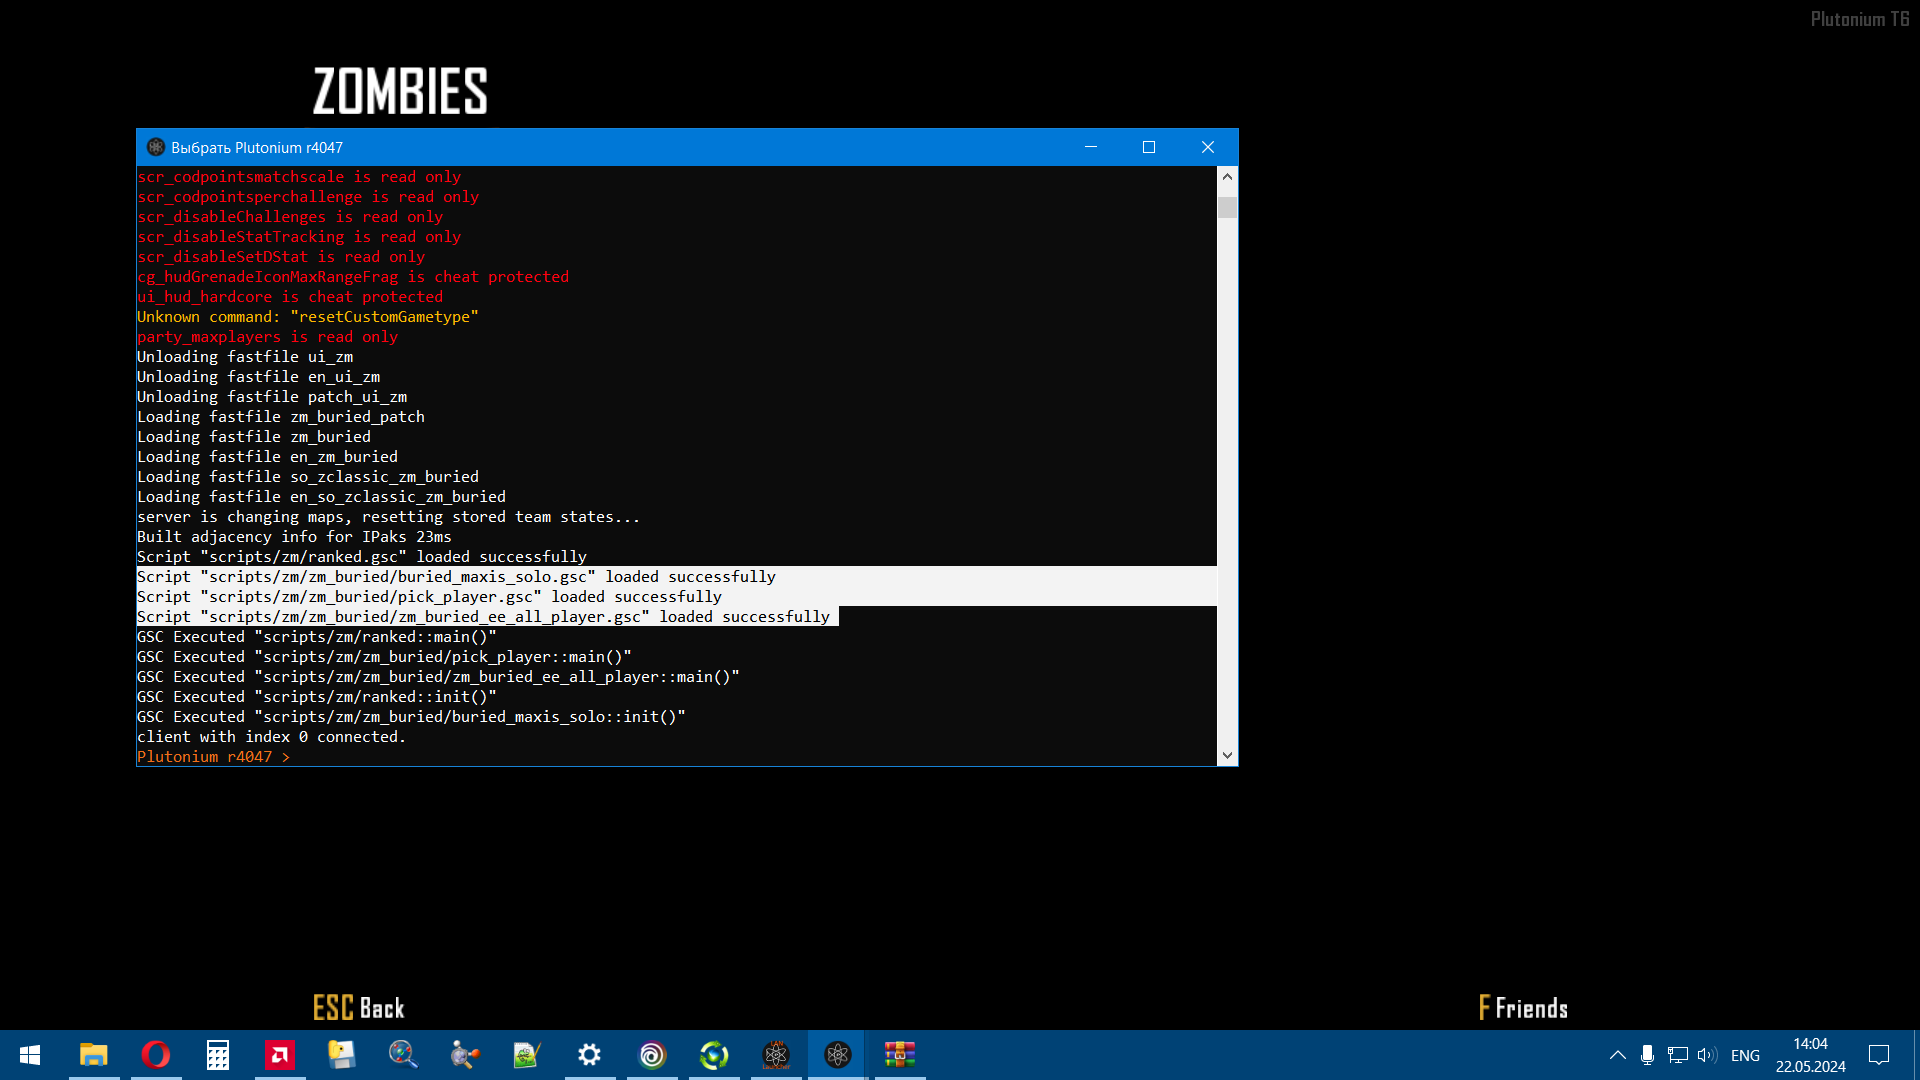Show hidden tray icons chevron
1920x1080 pixels.
tap(1617, 1055)
